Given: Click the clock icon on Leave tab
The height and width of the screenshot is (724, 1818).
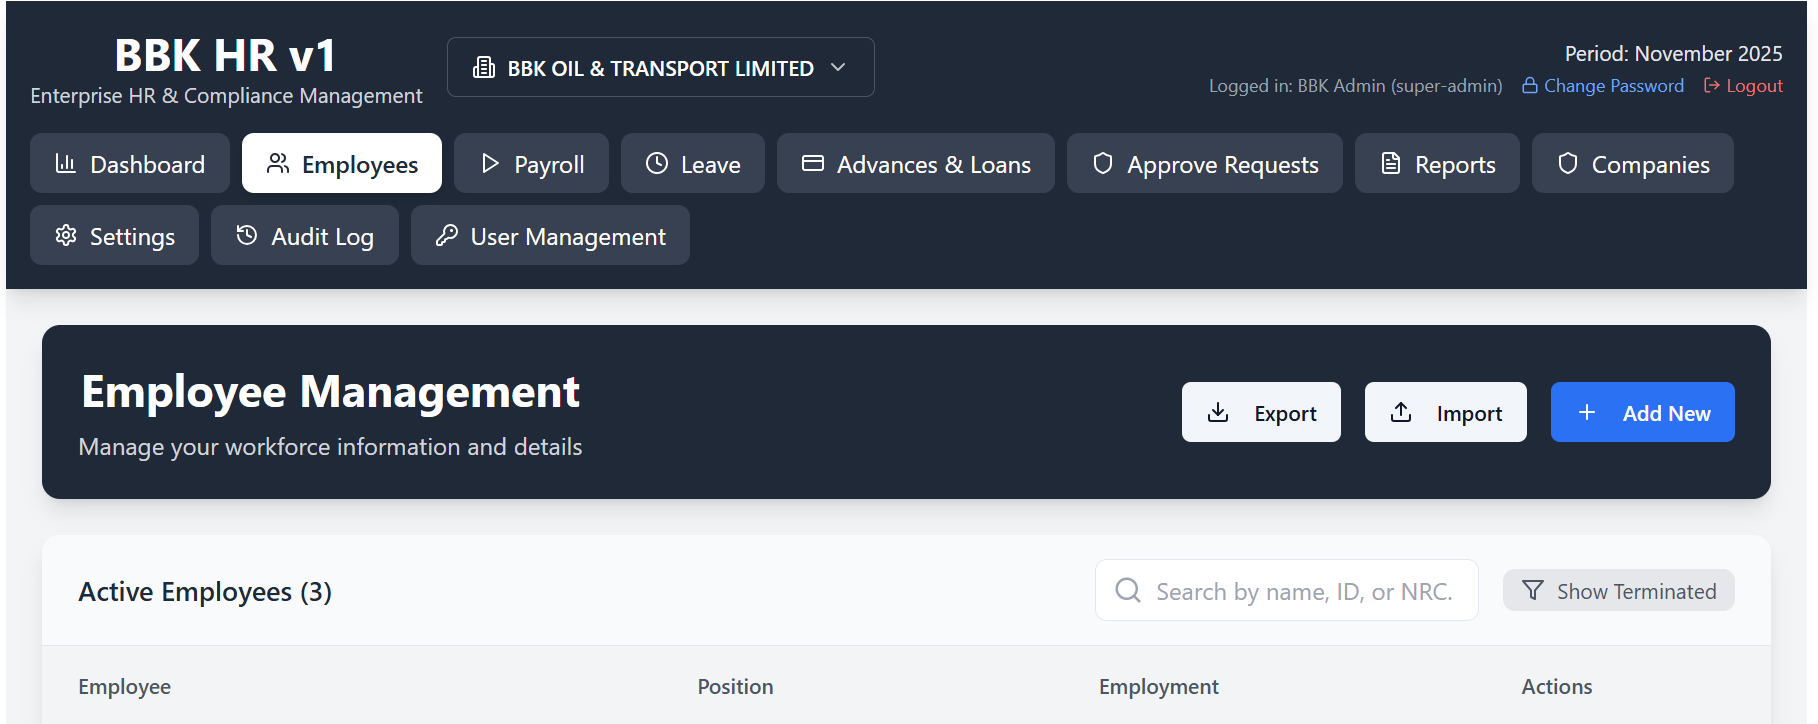Looking at the screenshot, I should click(657, 164).
